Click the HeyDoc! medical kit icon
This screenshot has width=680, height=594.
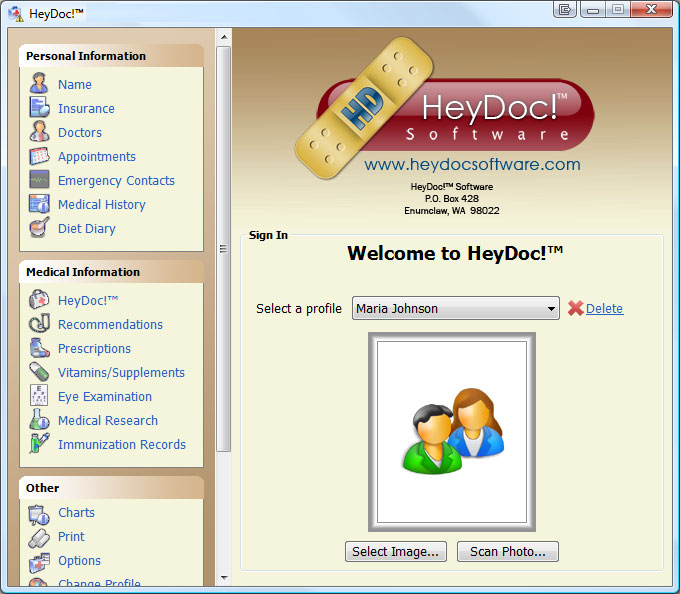pos(39,300)
